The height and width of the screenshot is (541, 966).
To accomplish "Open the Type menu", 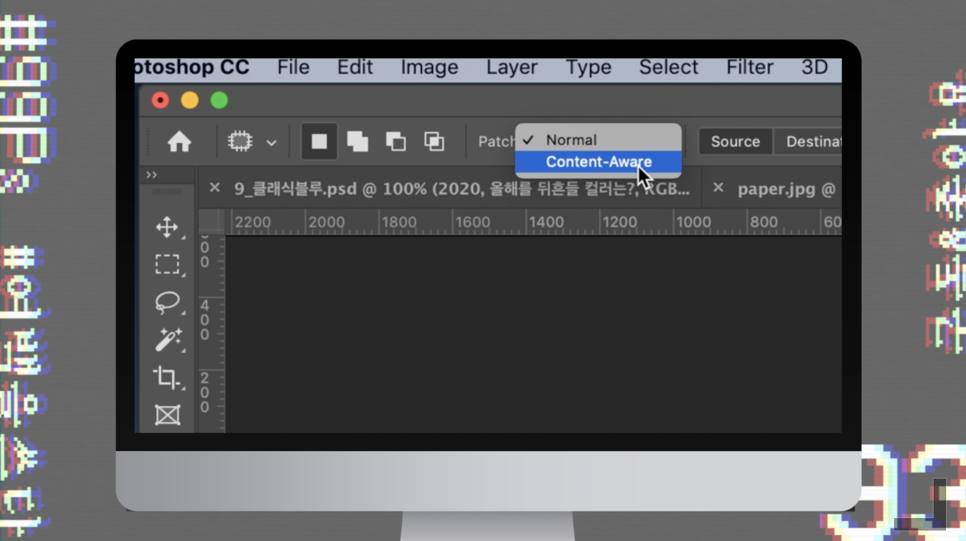I will pyautogui.click(x=588, y=67).
